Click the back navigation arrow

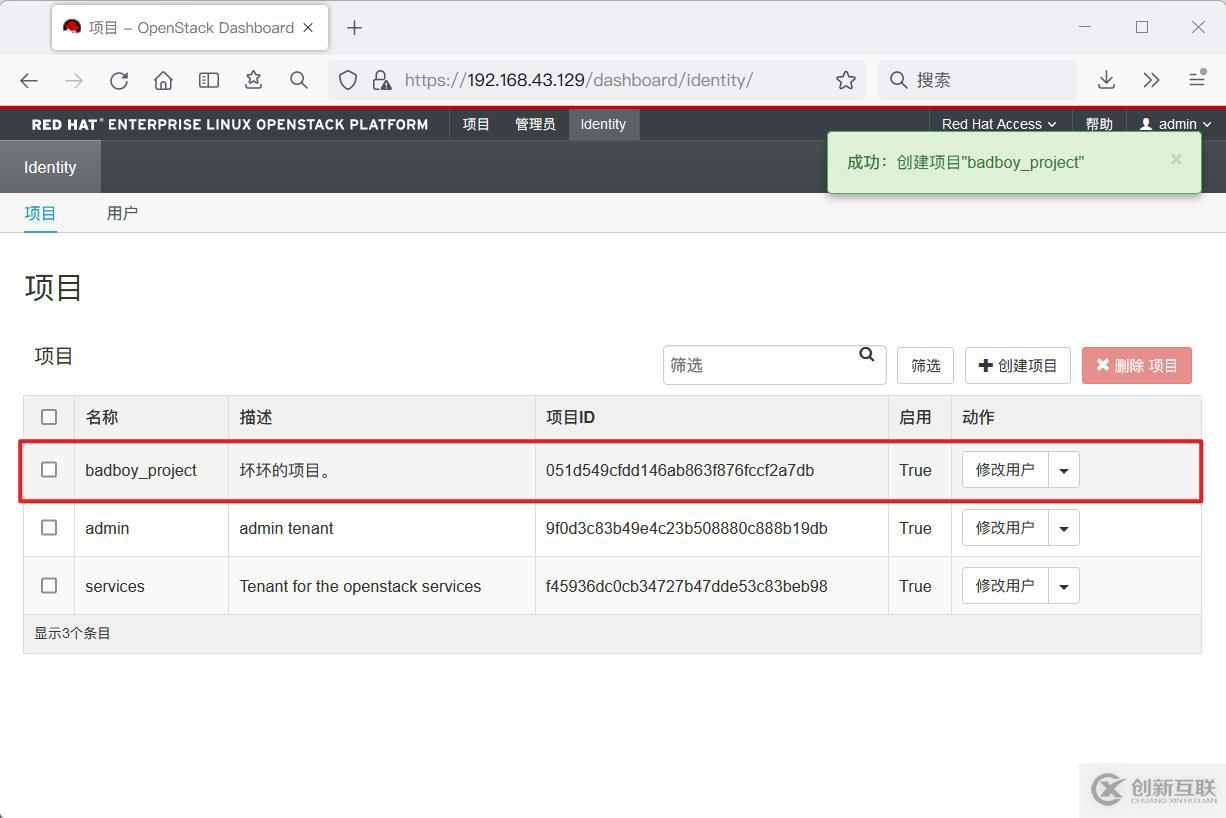[29, 80]
